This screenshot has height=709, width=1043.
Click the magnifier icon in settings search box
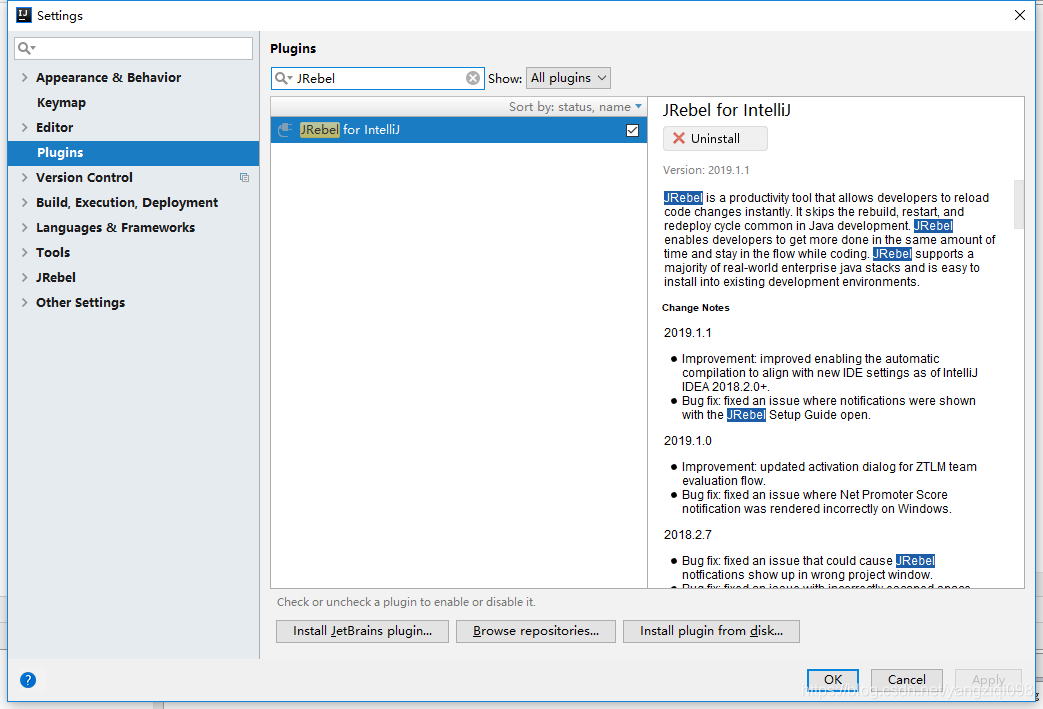(x=27, y=48)
